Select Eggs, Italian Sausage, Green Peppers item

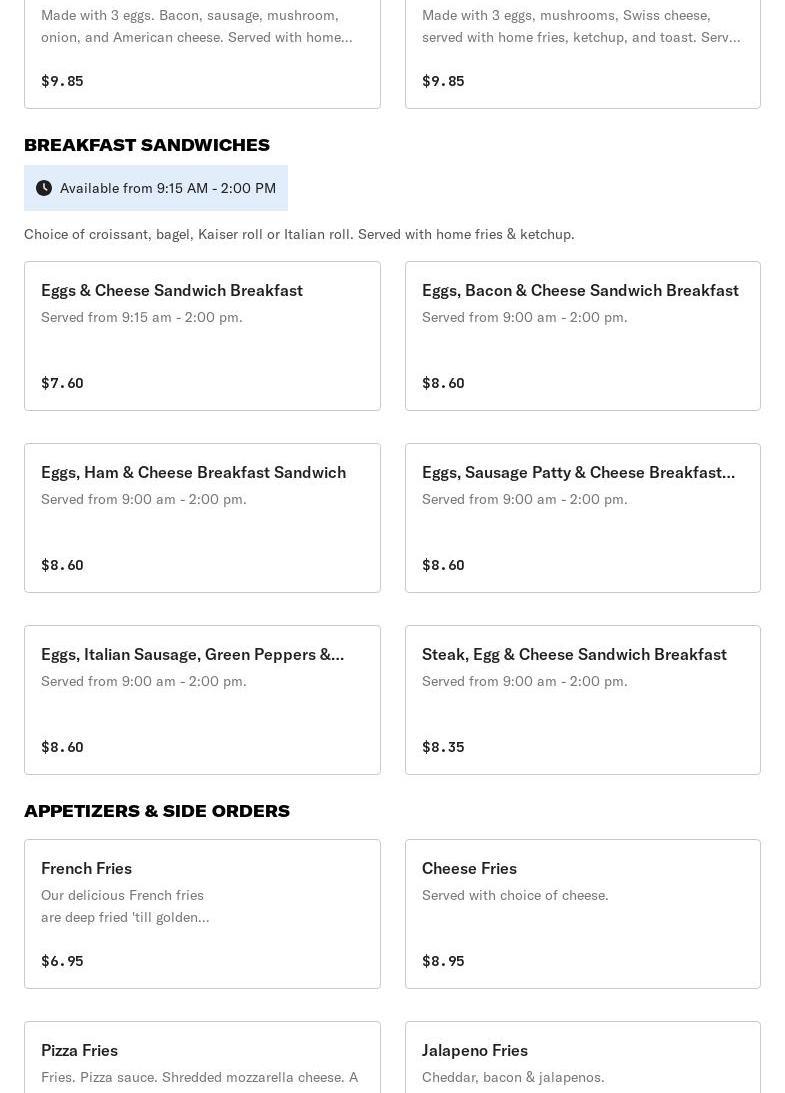(x=202, y=700)
